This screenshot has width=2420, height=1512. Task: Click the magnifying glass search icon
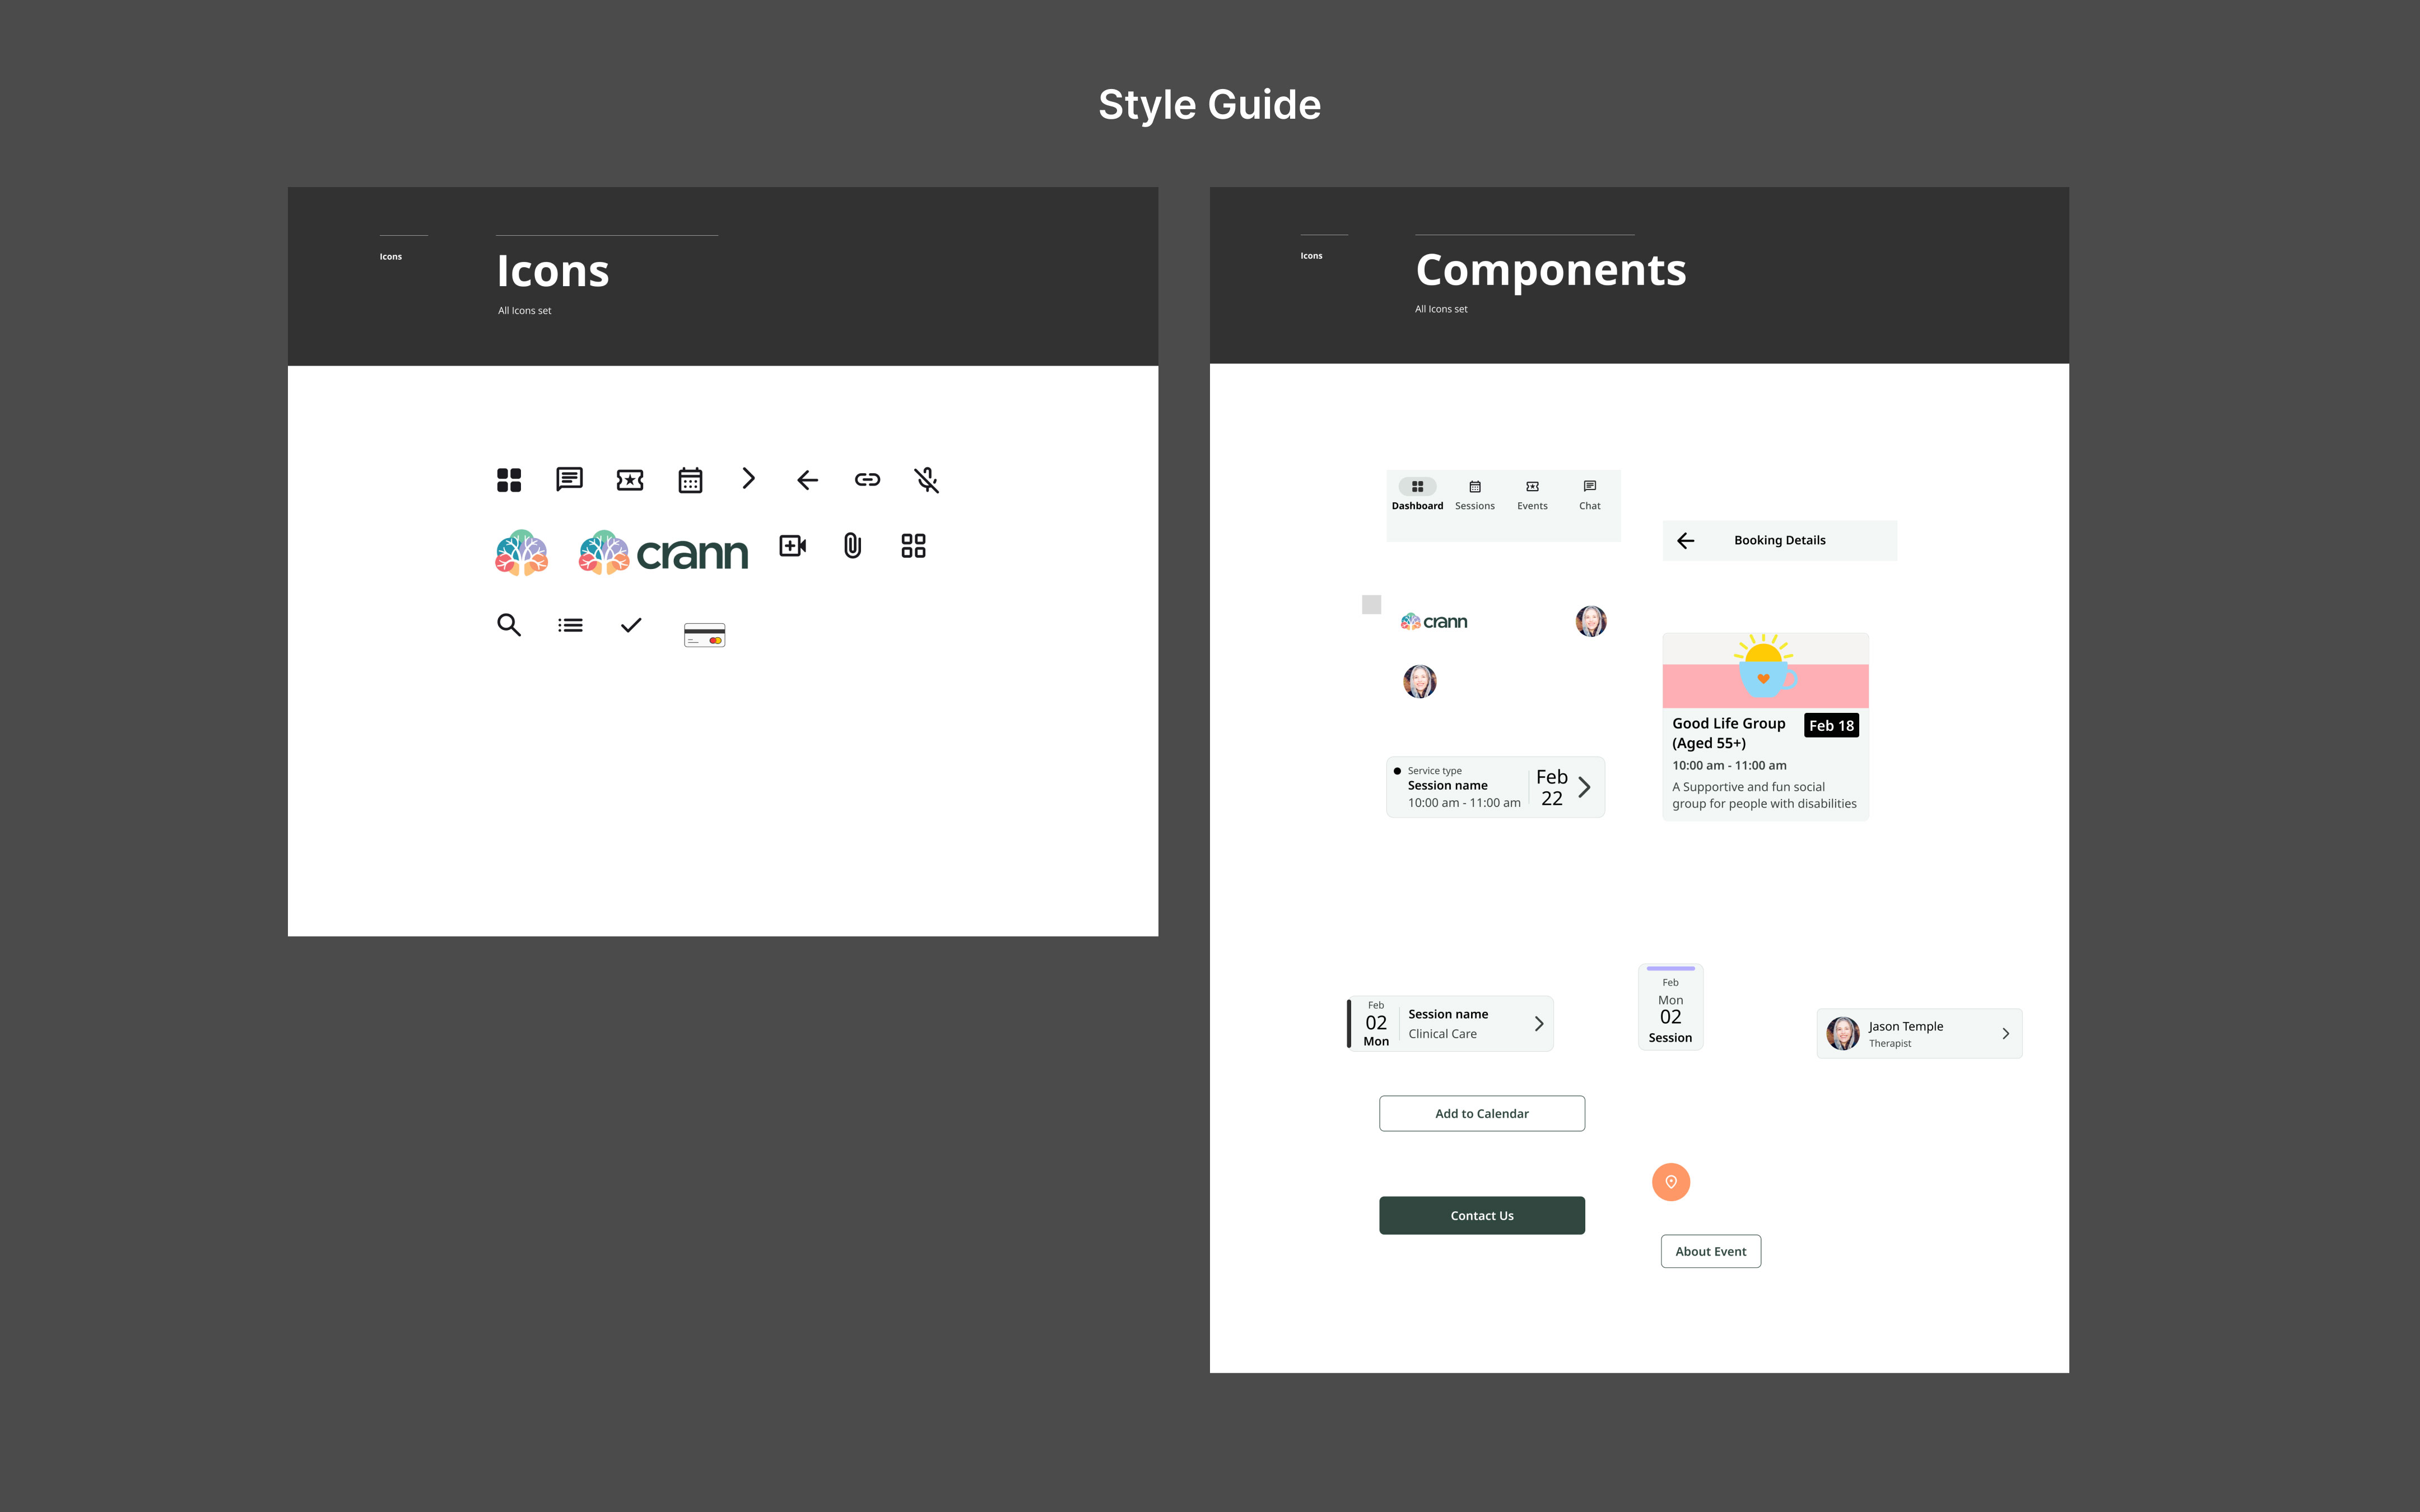509,625
